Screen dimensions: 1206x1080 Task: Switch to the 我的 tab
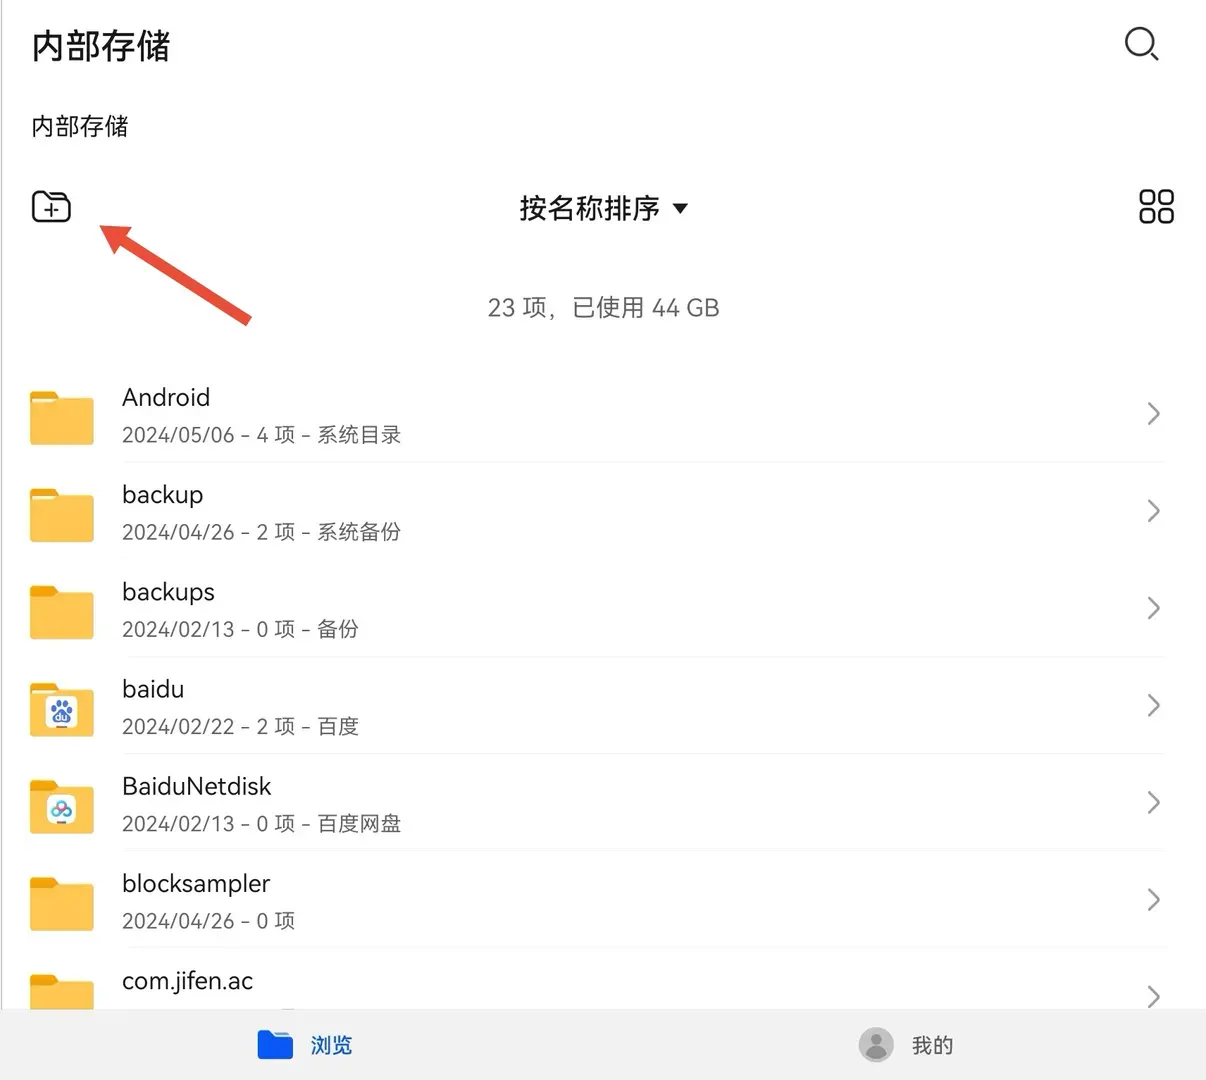905,1045
